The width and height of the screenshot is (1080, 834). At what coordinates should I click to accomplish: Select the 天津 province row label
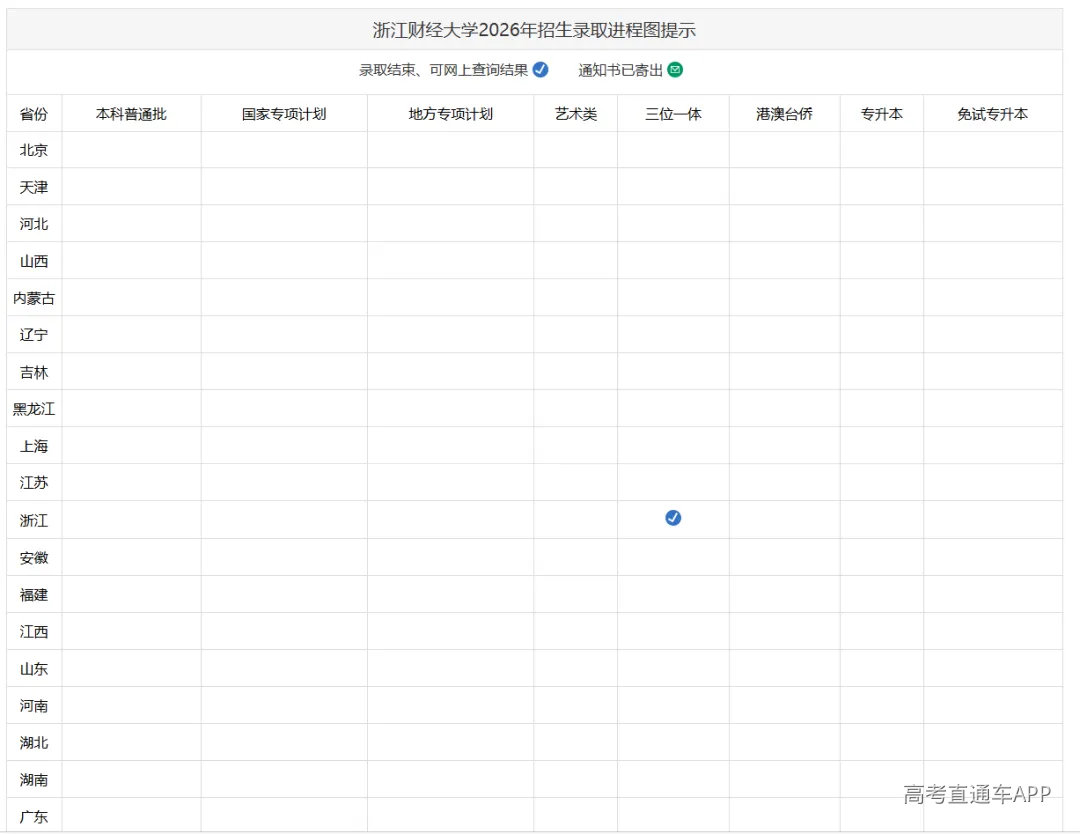[x=34, y=187]
